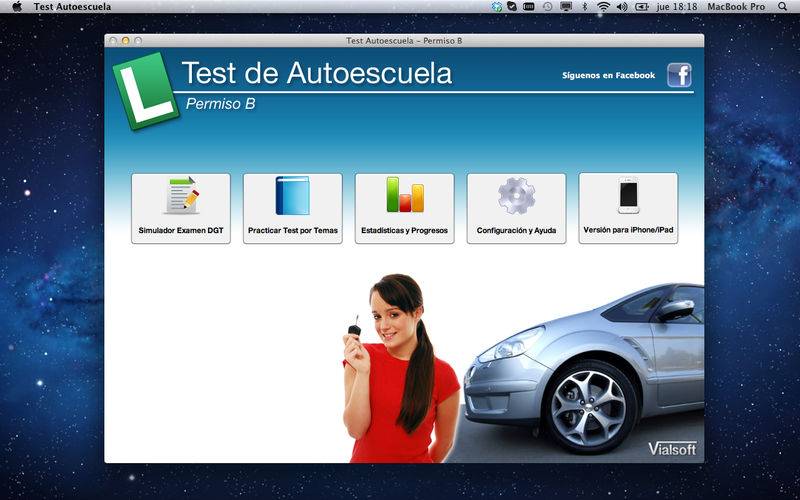Open the Apple menu
The image size is (800, 500).
click(16, 6)
